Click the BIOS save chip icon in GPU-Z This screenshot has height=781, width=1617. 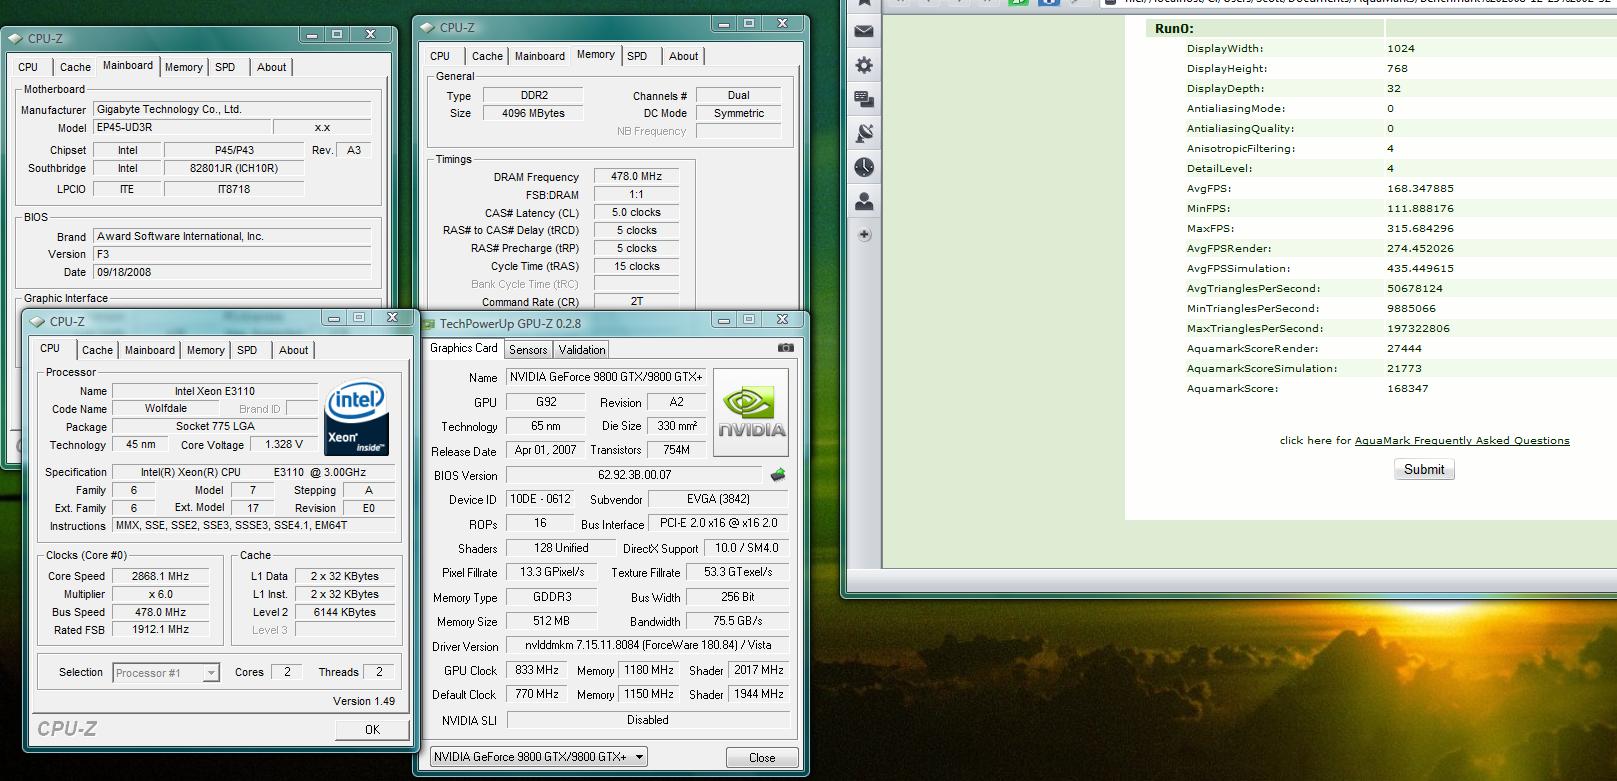tap(778, 475)
